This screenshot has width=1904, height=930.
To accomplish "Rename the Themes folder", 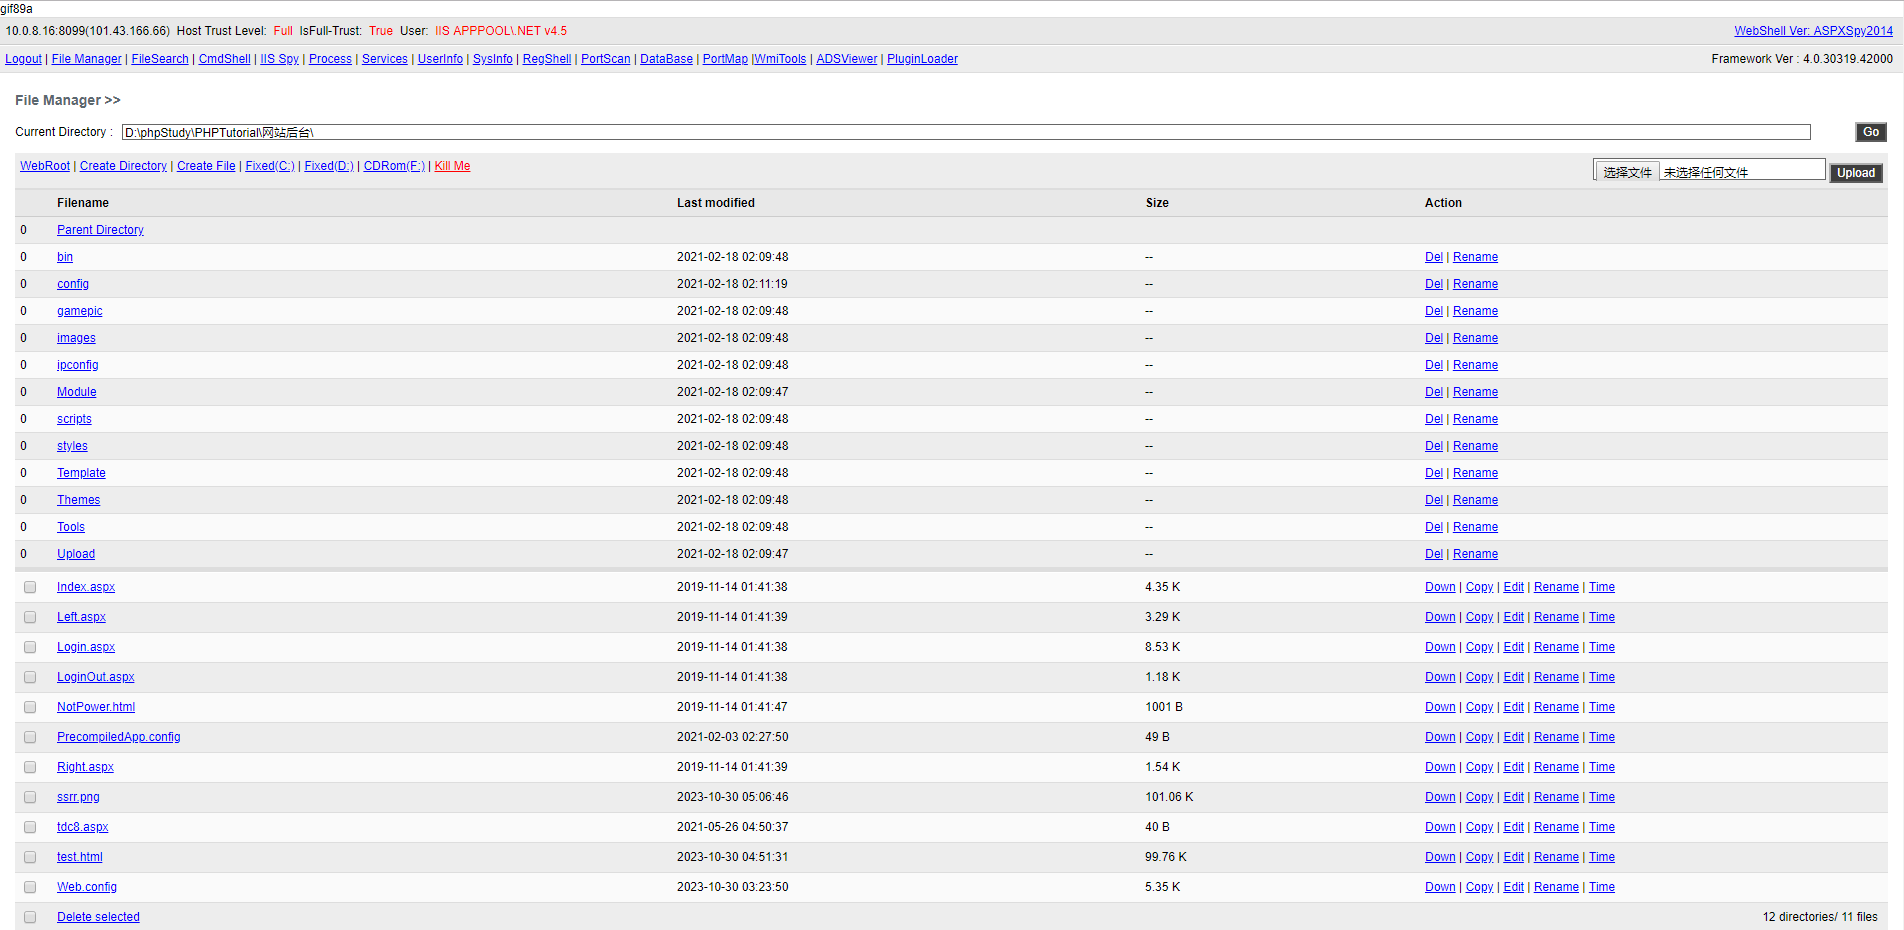I will tap(1475, 500).
